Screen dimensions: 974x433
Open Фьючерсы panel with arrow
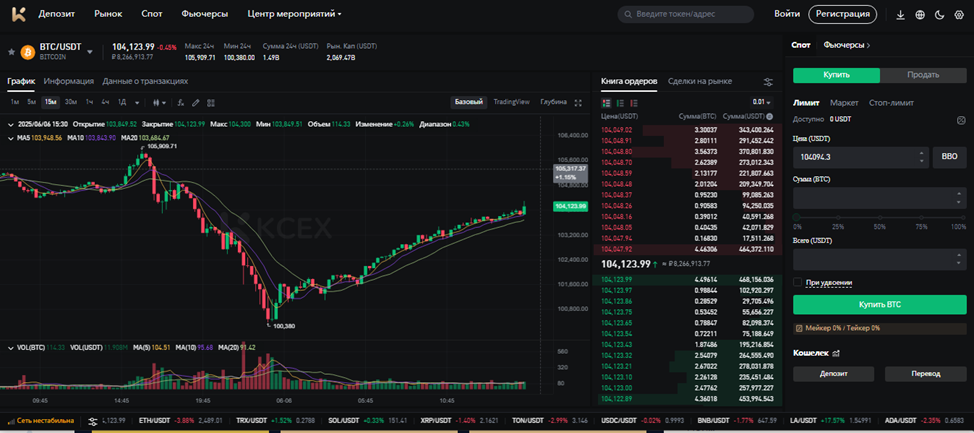(x=847, y=45)
